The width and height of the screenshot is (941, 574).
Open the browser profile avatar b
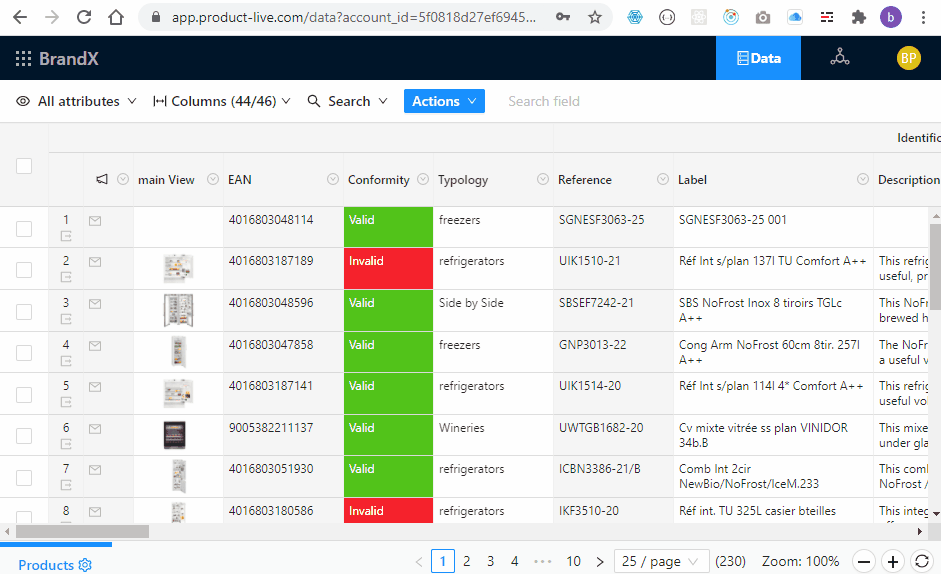[x=891, y=17]
